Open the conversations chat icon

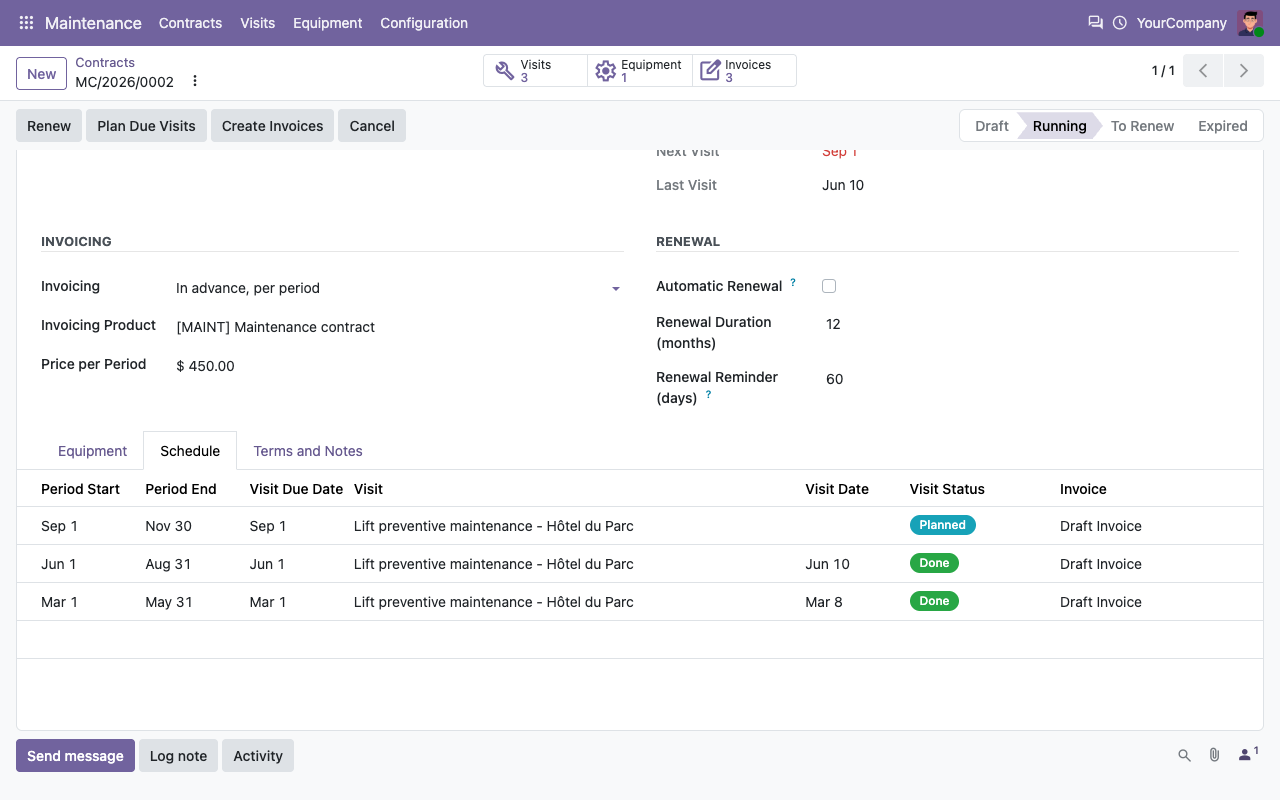(1095, 22)
